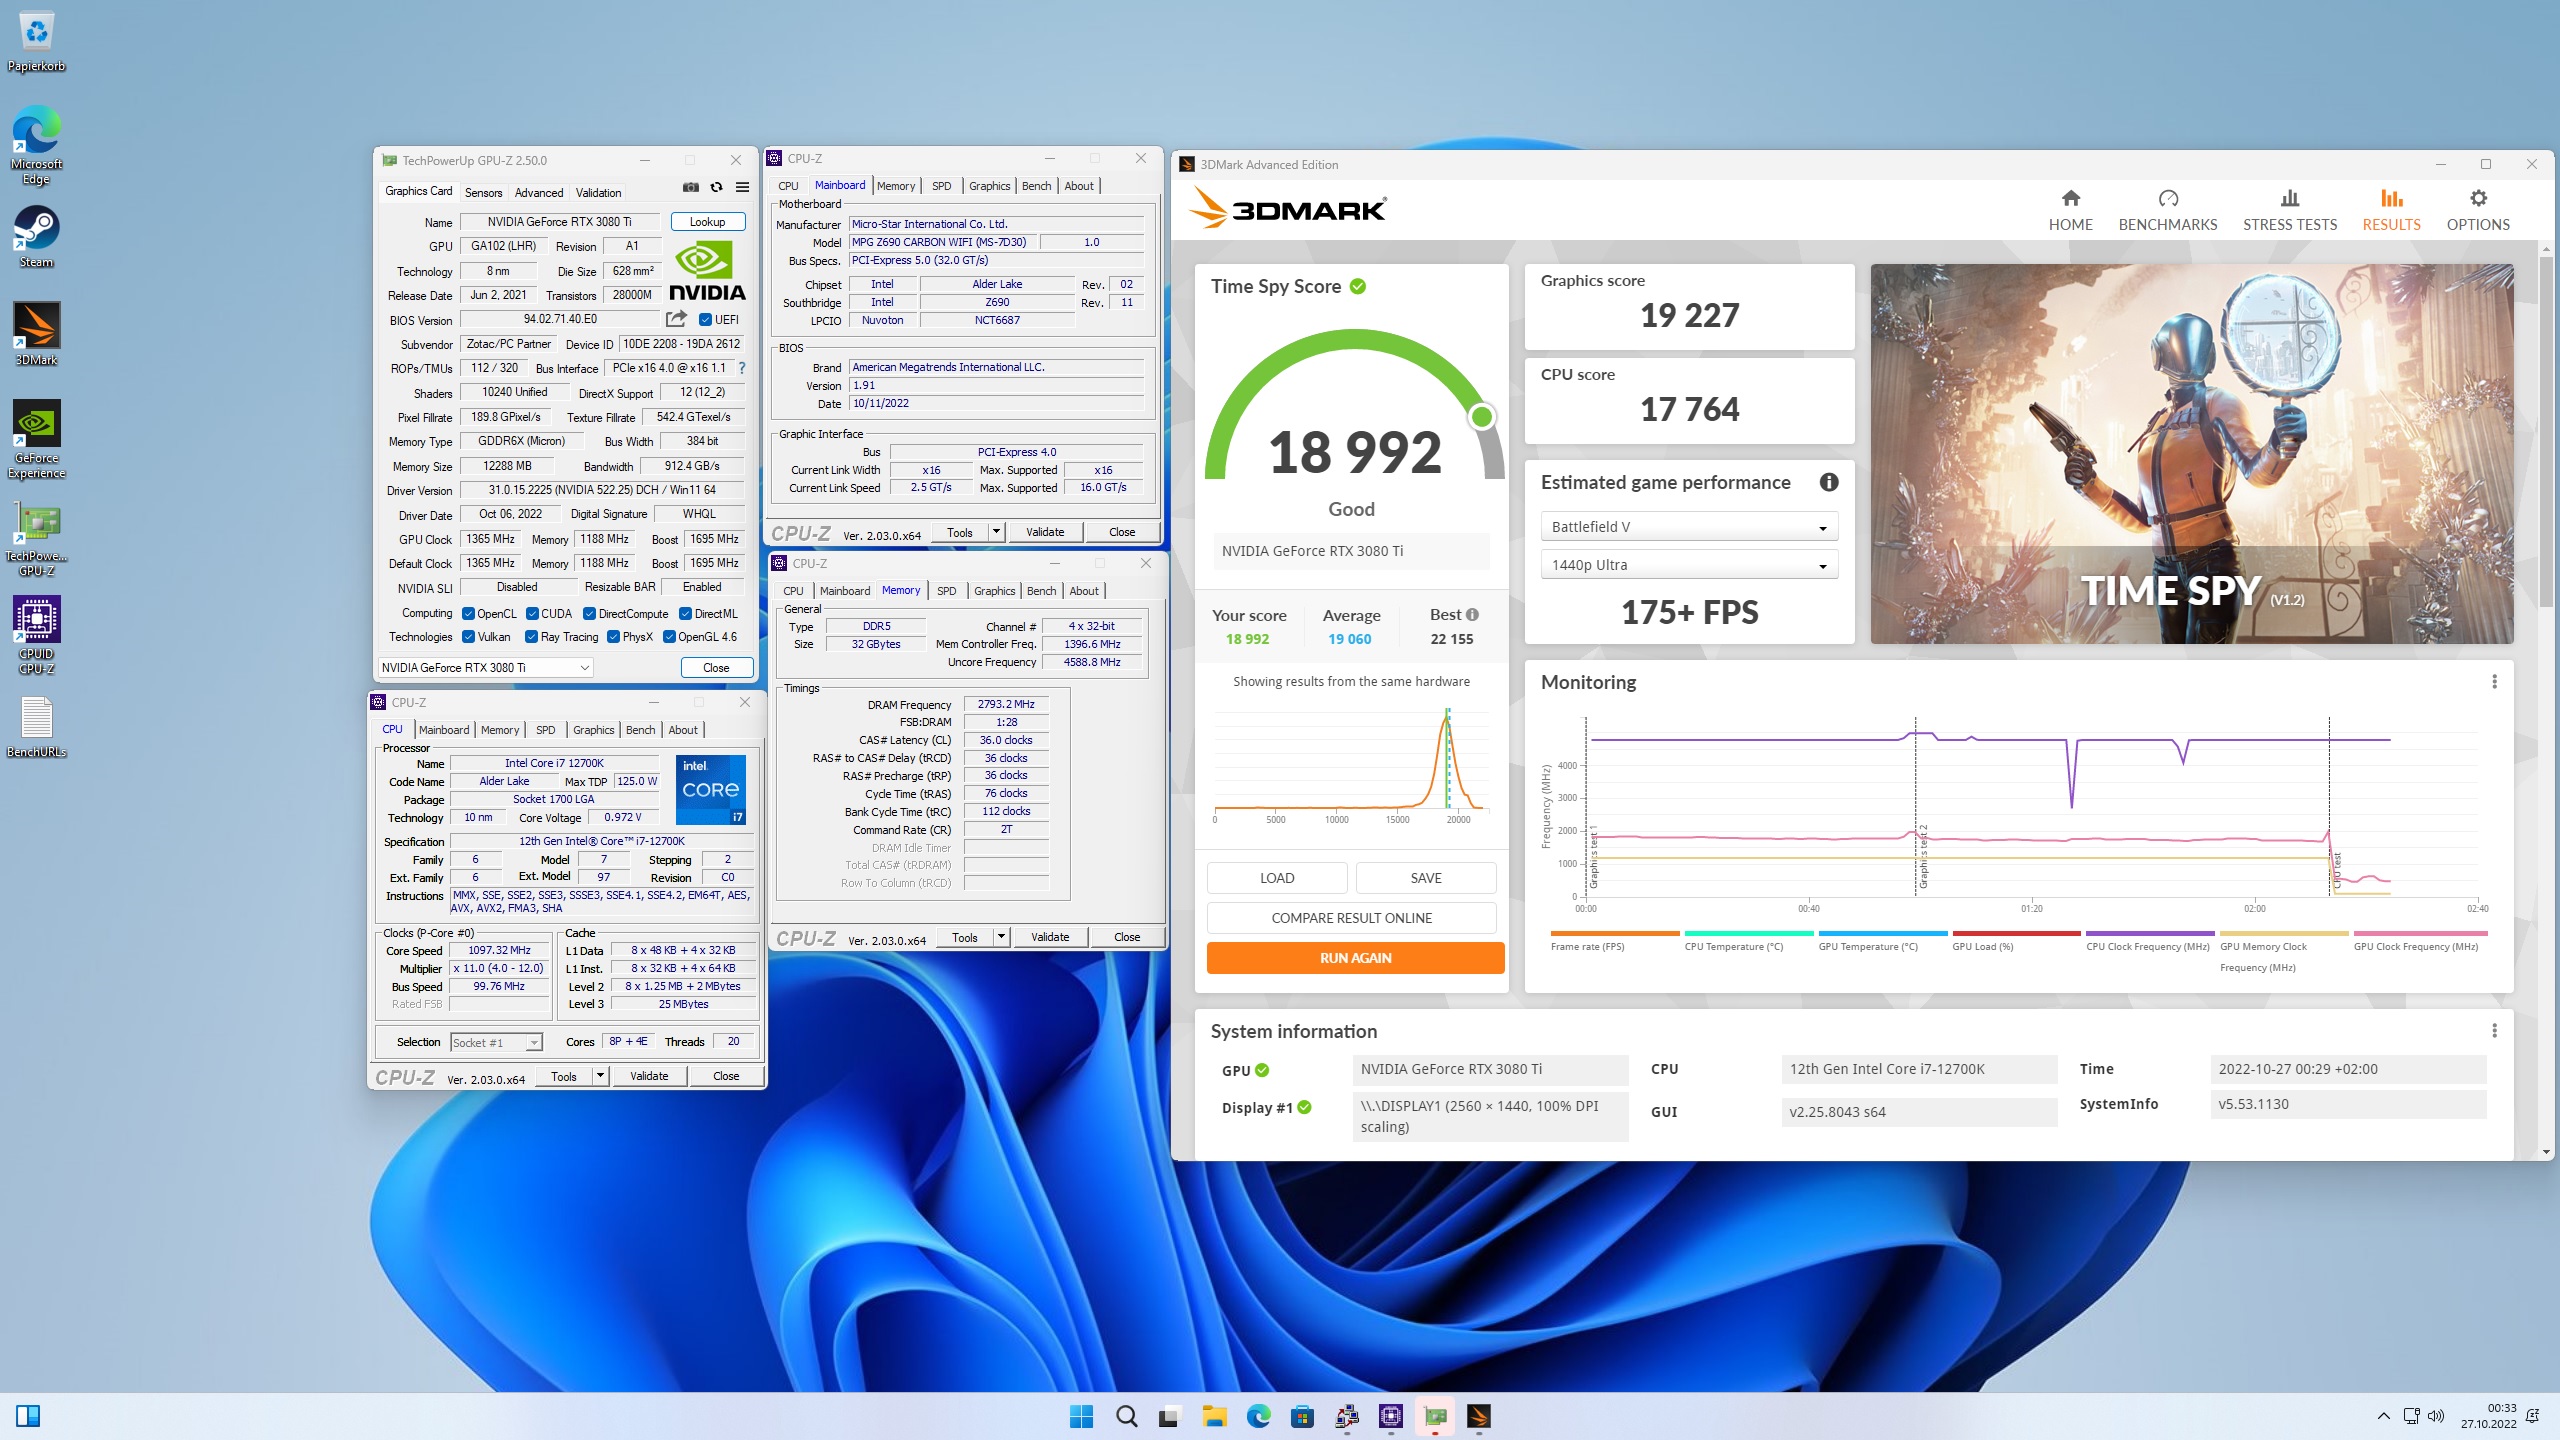Open 3DMark BENCHMARKS section
Screen dimensions: 2560x1440
2168,211
